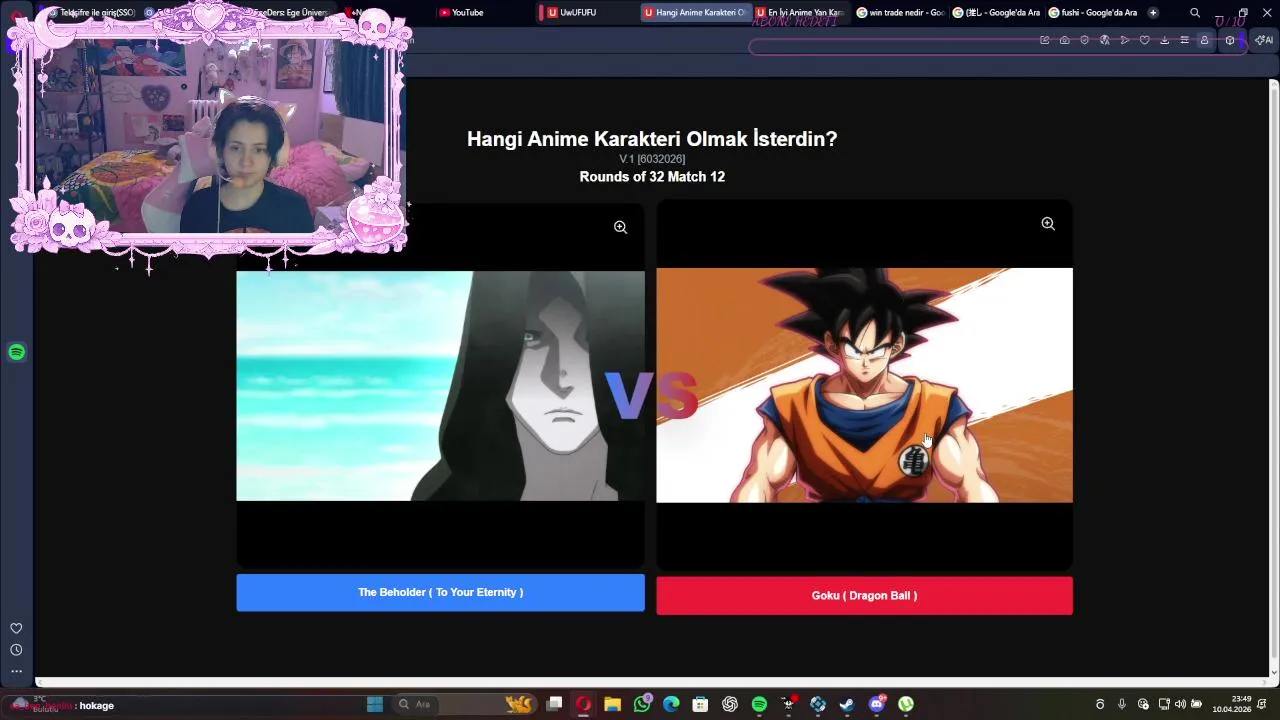Open the AI assistant button
1280x720 pixels.
[1264, 40]
